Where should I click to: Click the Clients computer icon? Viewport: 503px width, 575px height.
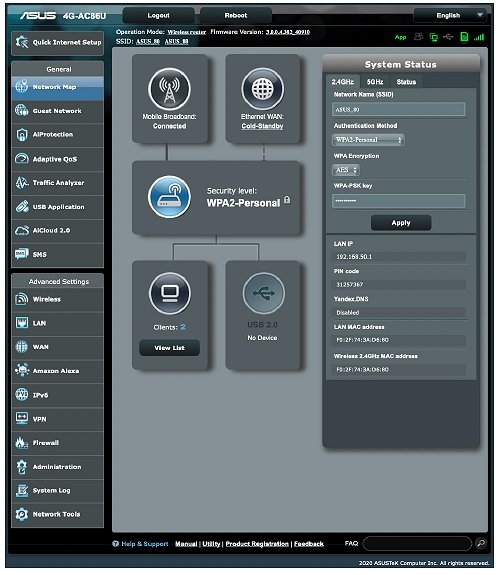pos(170,293)
